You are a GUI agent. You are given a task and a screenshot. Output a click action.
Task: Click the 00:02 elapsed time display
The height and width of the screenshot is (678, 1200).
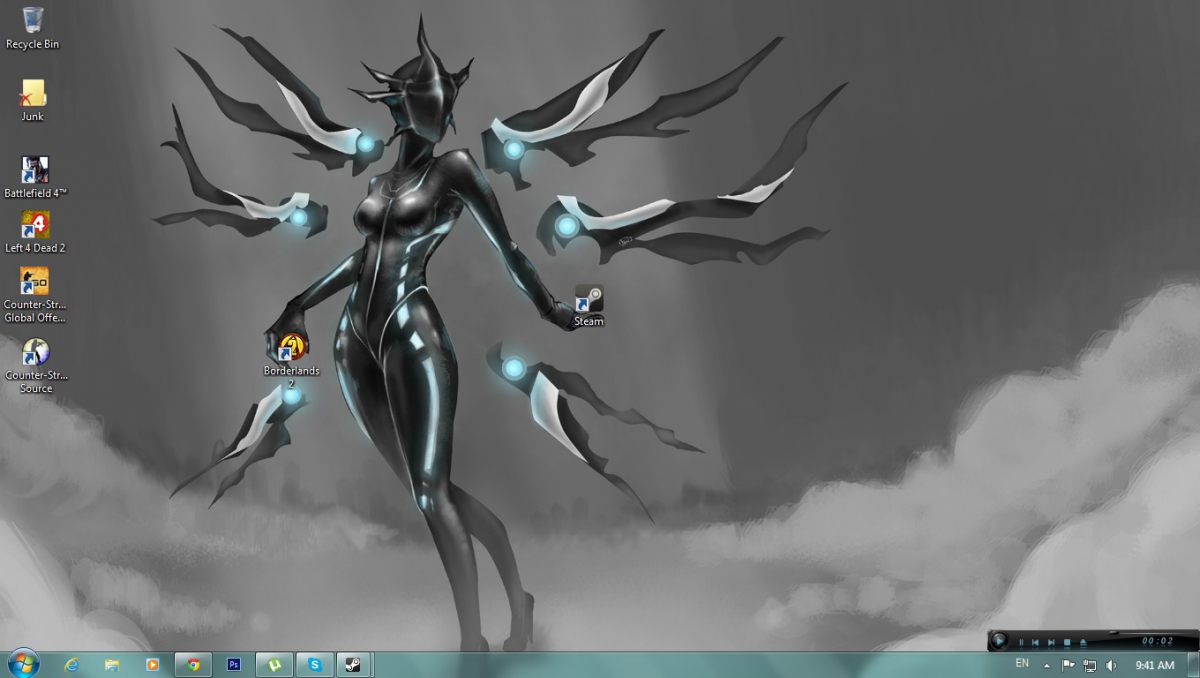click(x=1157, y=641)
